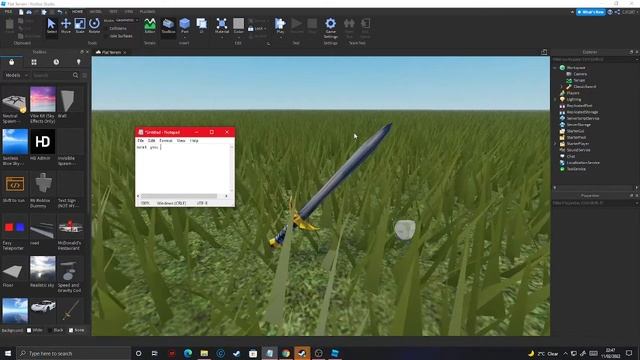Click the Notepad horizontal scrollbar
This screenshot has width=640, height=360.
click(x=179, y=196)
